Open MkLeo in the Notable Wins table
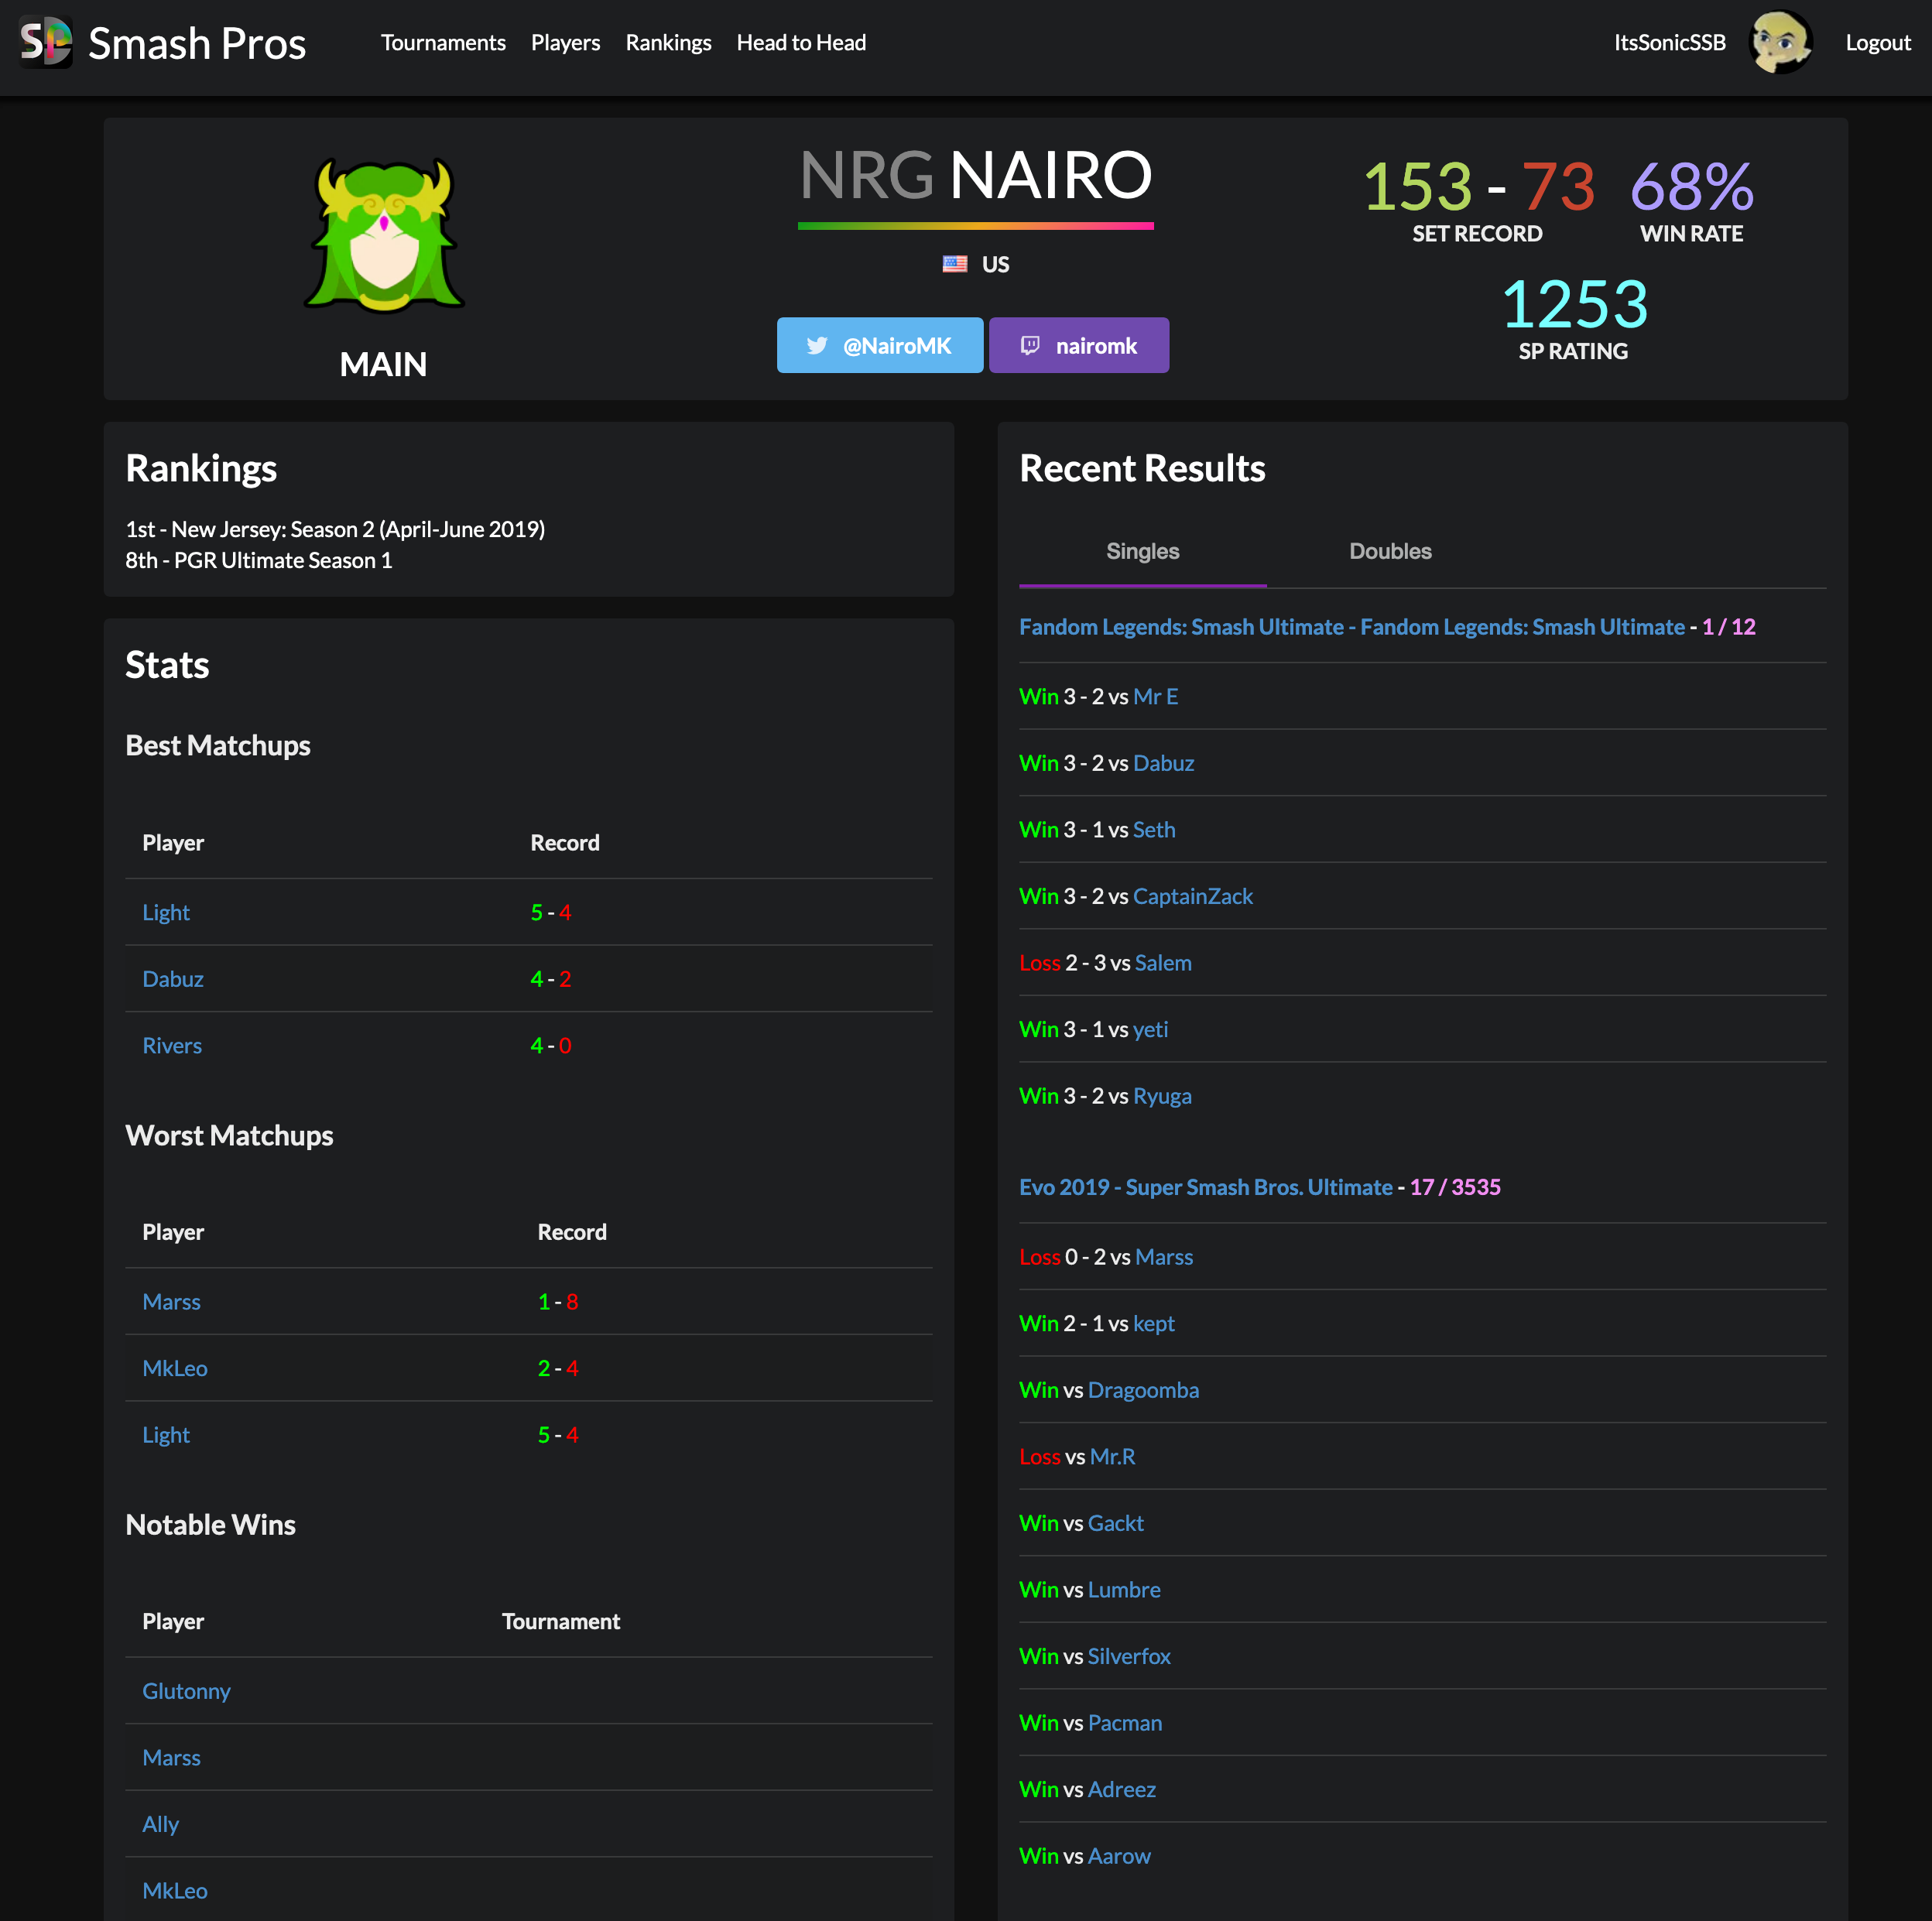 (x=175, y=1891)
